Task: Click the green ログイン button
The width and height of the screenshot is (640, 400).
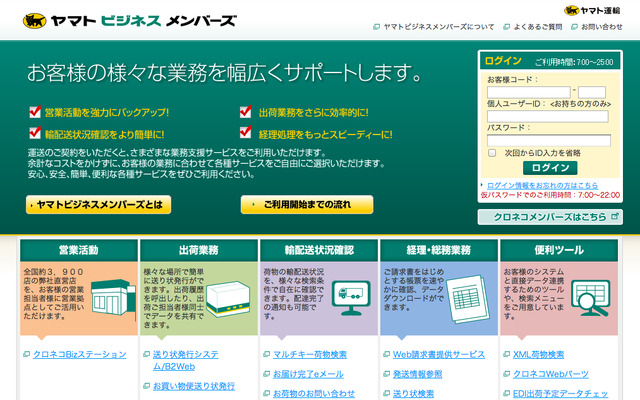Action: pyautogui.click(x=550, y=168)
